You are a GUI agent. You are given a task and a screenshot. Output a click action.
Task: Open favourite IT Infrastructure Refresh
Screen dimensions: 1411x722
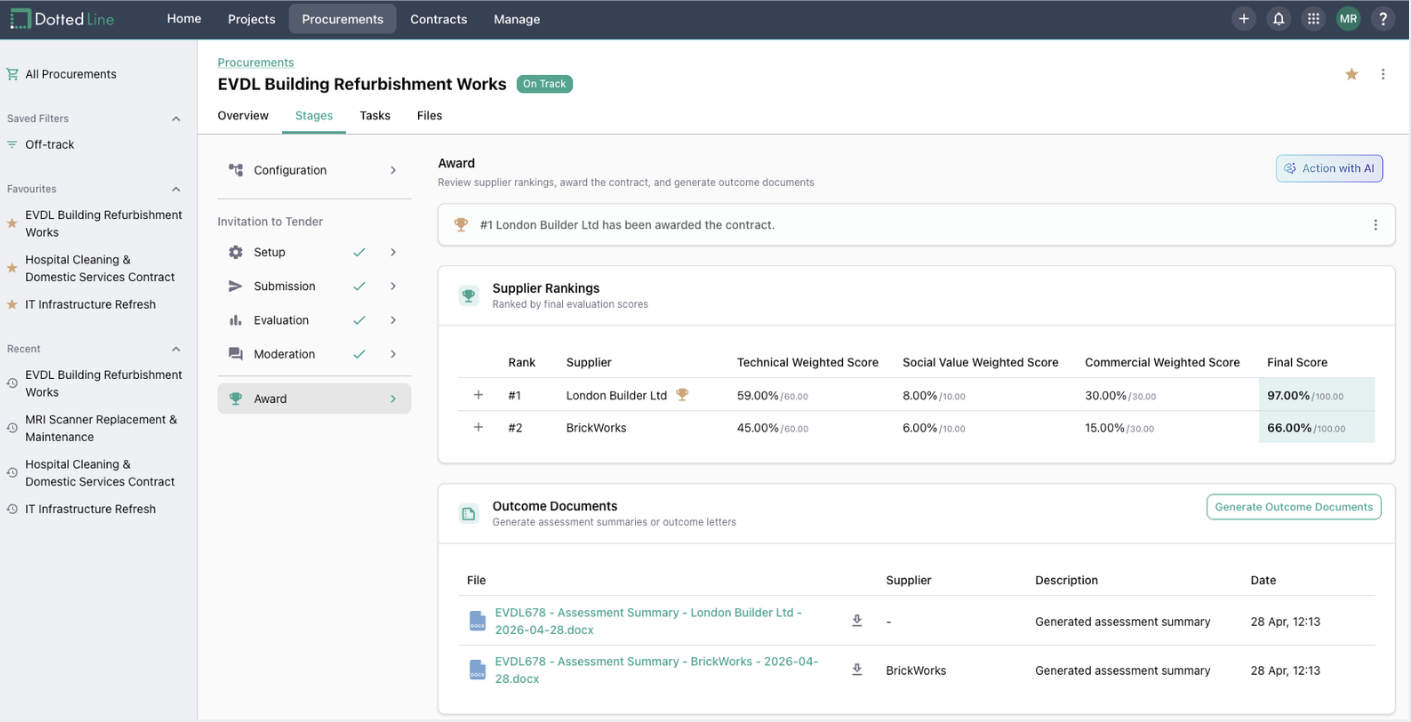90,304
